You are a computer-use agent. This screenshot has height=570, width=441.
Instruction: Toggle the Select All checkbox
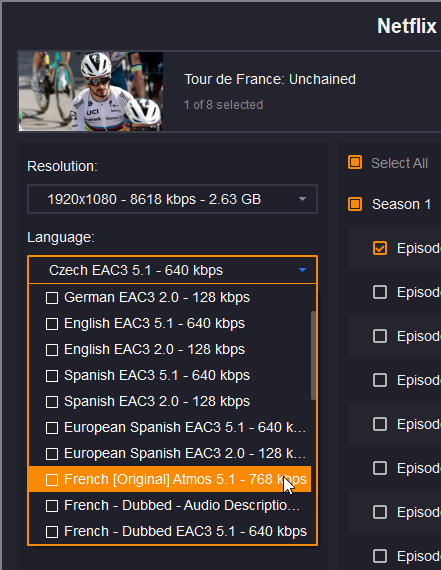coord(355,162)
